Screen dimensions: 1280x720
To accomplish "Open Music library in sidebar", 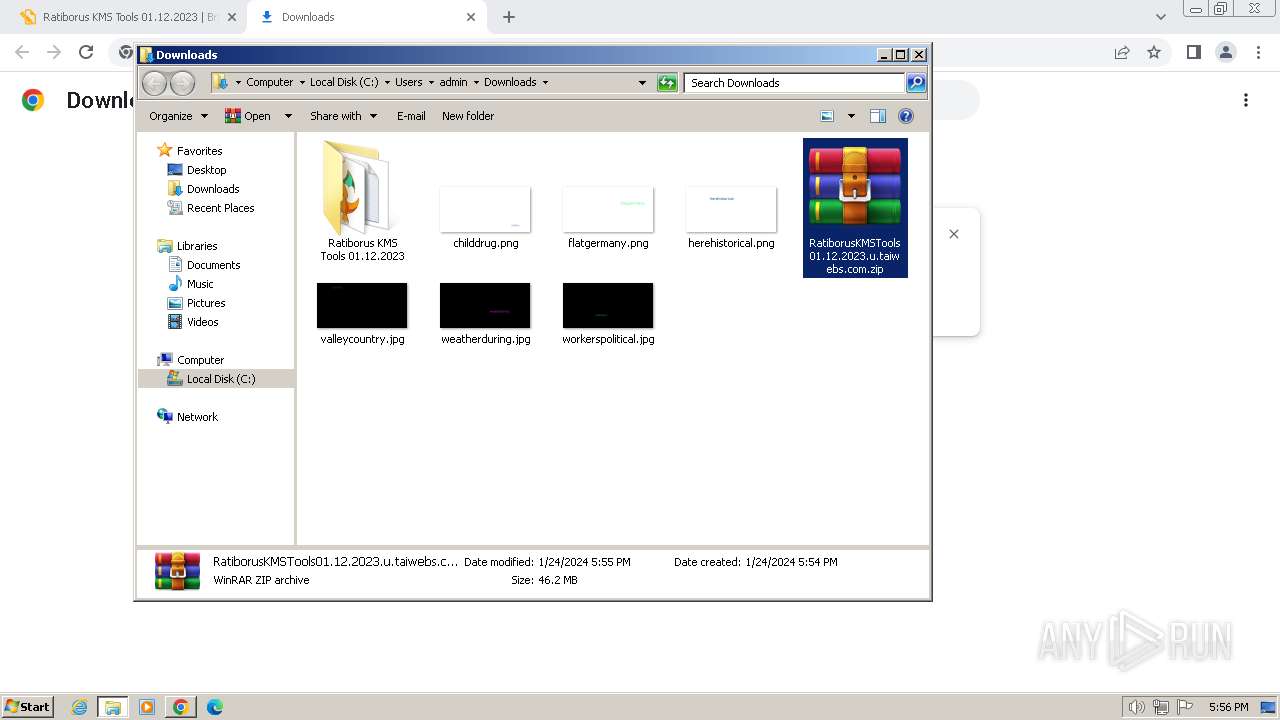I will click(x=190, y=284).
